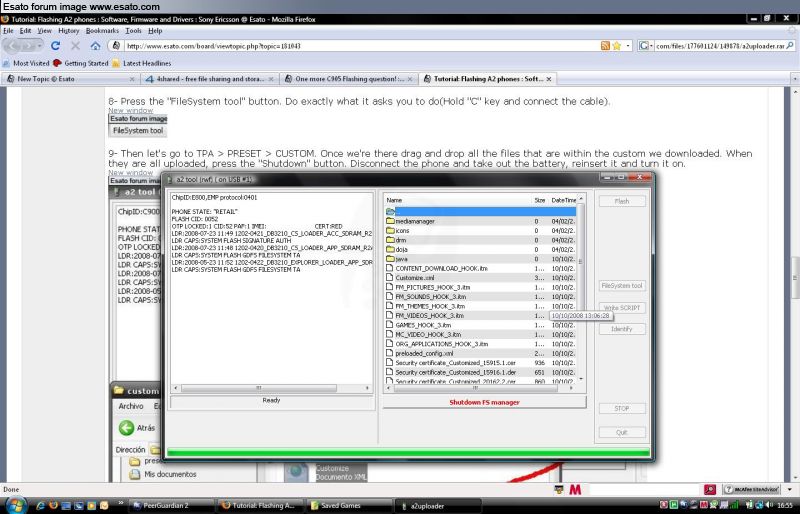Viewport: 800px width, 514px height.
Task: Click the search box input field
Action: pos(719,46)
